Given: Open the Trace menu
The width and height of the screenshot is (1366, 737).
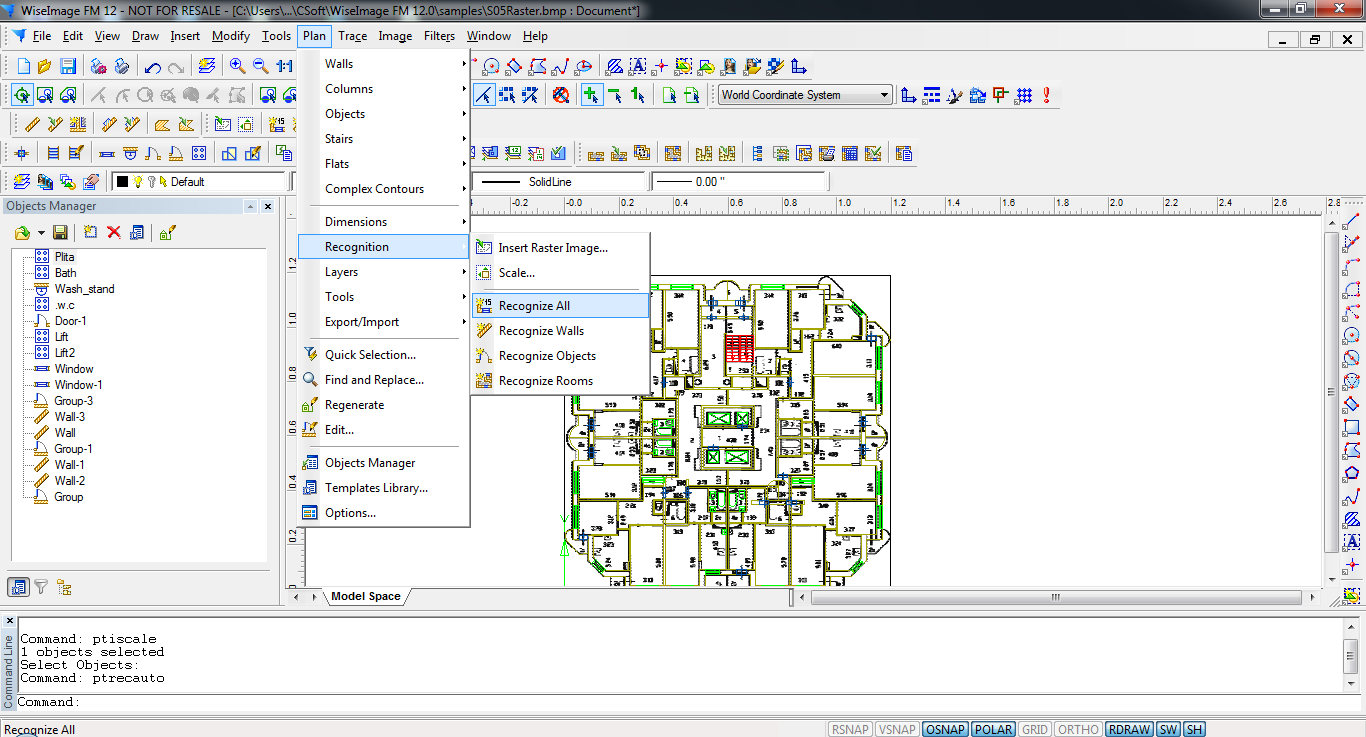Looking at the screenshot, I should (x=352, y=36).
